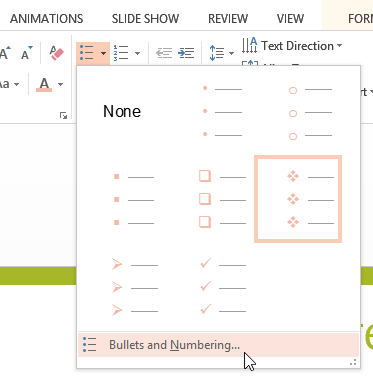The height and width of the screenshot is (378, 373).
Task: Click the Bullets list button
Action: coord(87,53)
